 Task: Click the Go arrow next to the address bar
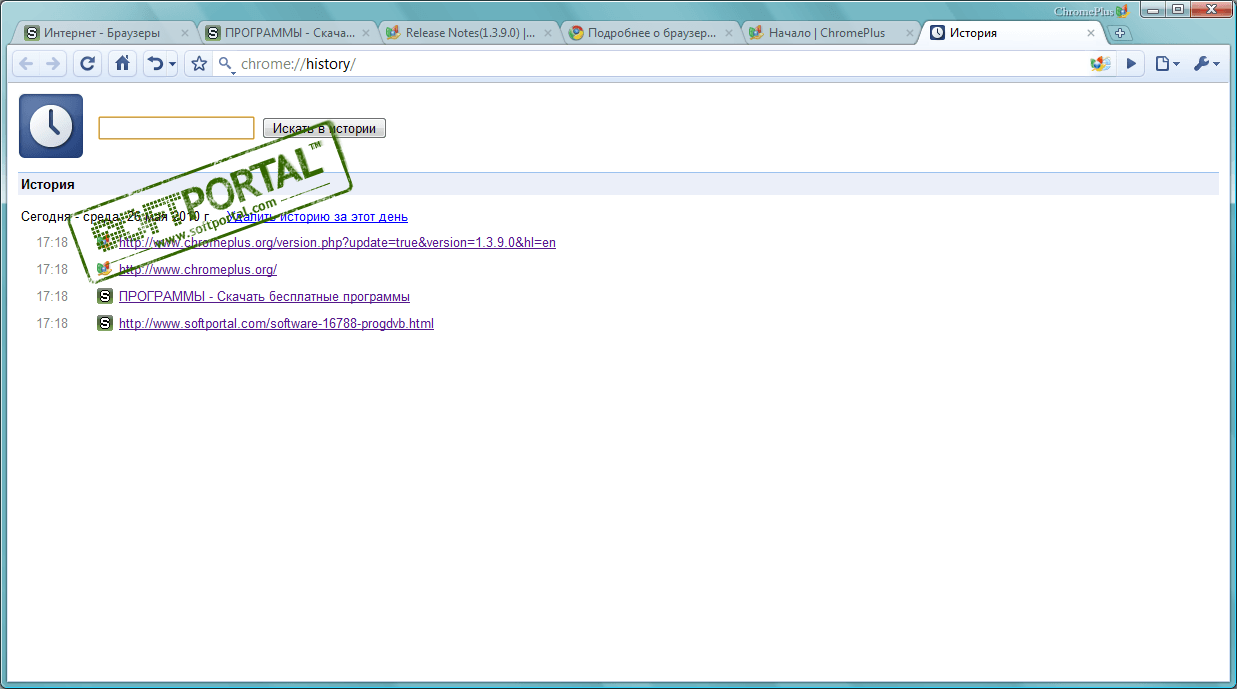point(1131,64)
